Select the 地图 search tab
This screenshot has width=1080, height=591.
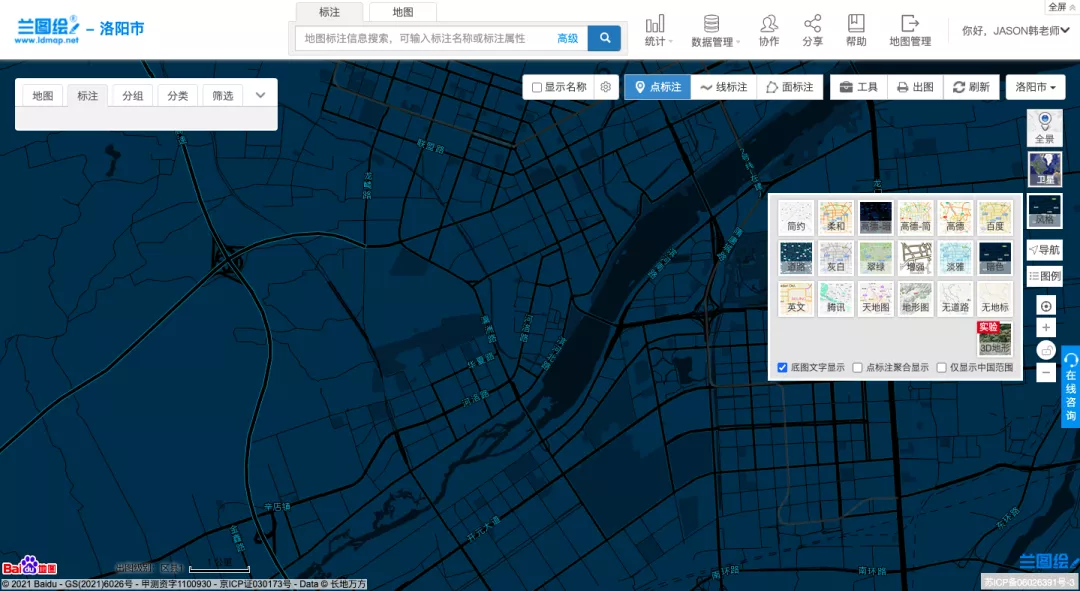point(403,12)
